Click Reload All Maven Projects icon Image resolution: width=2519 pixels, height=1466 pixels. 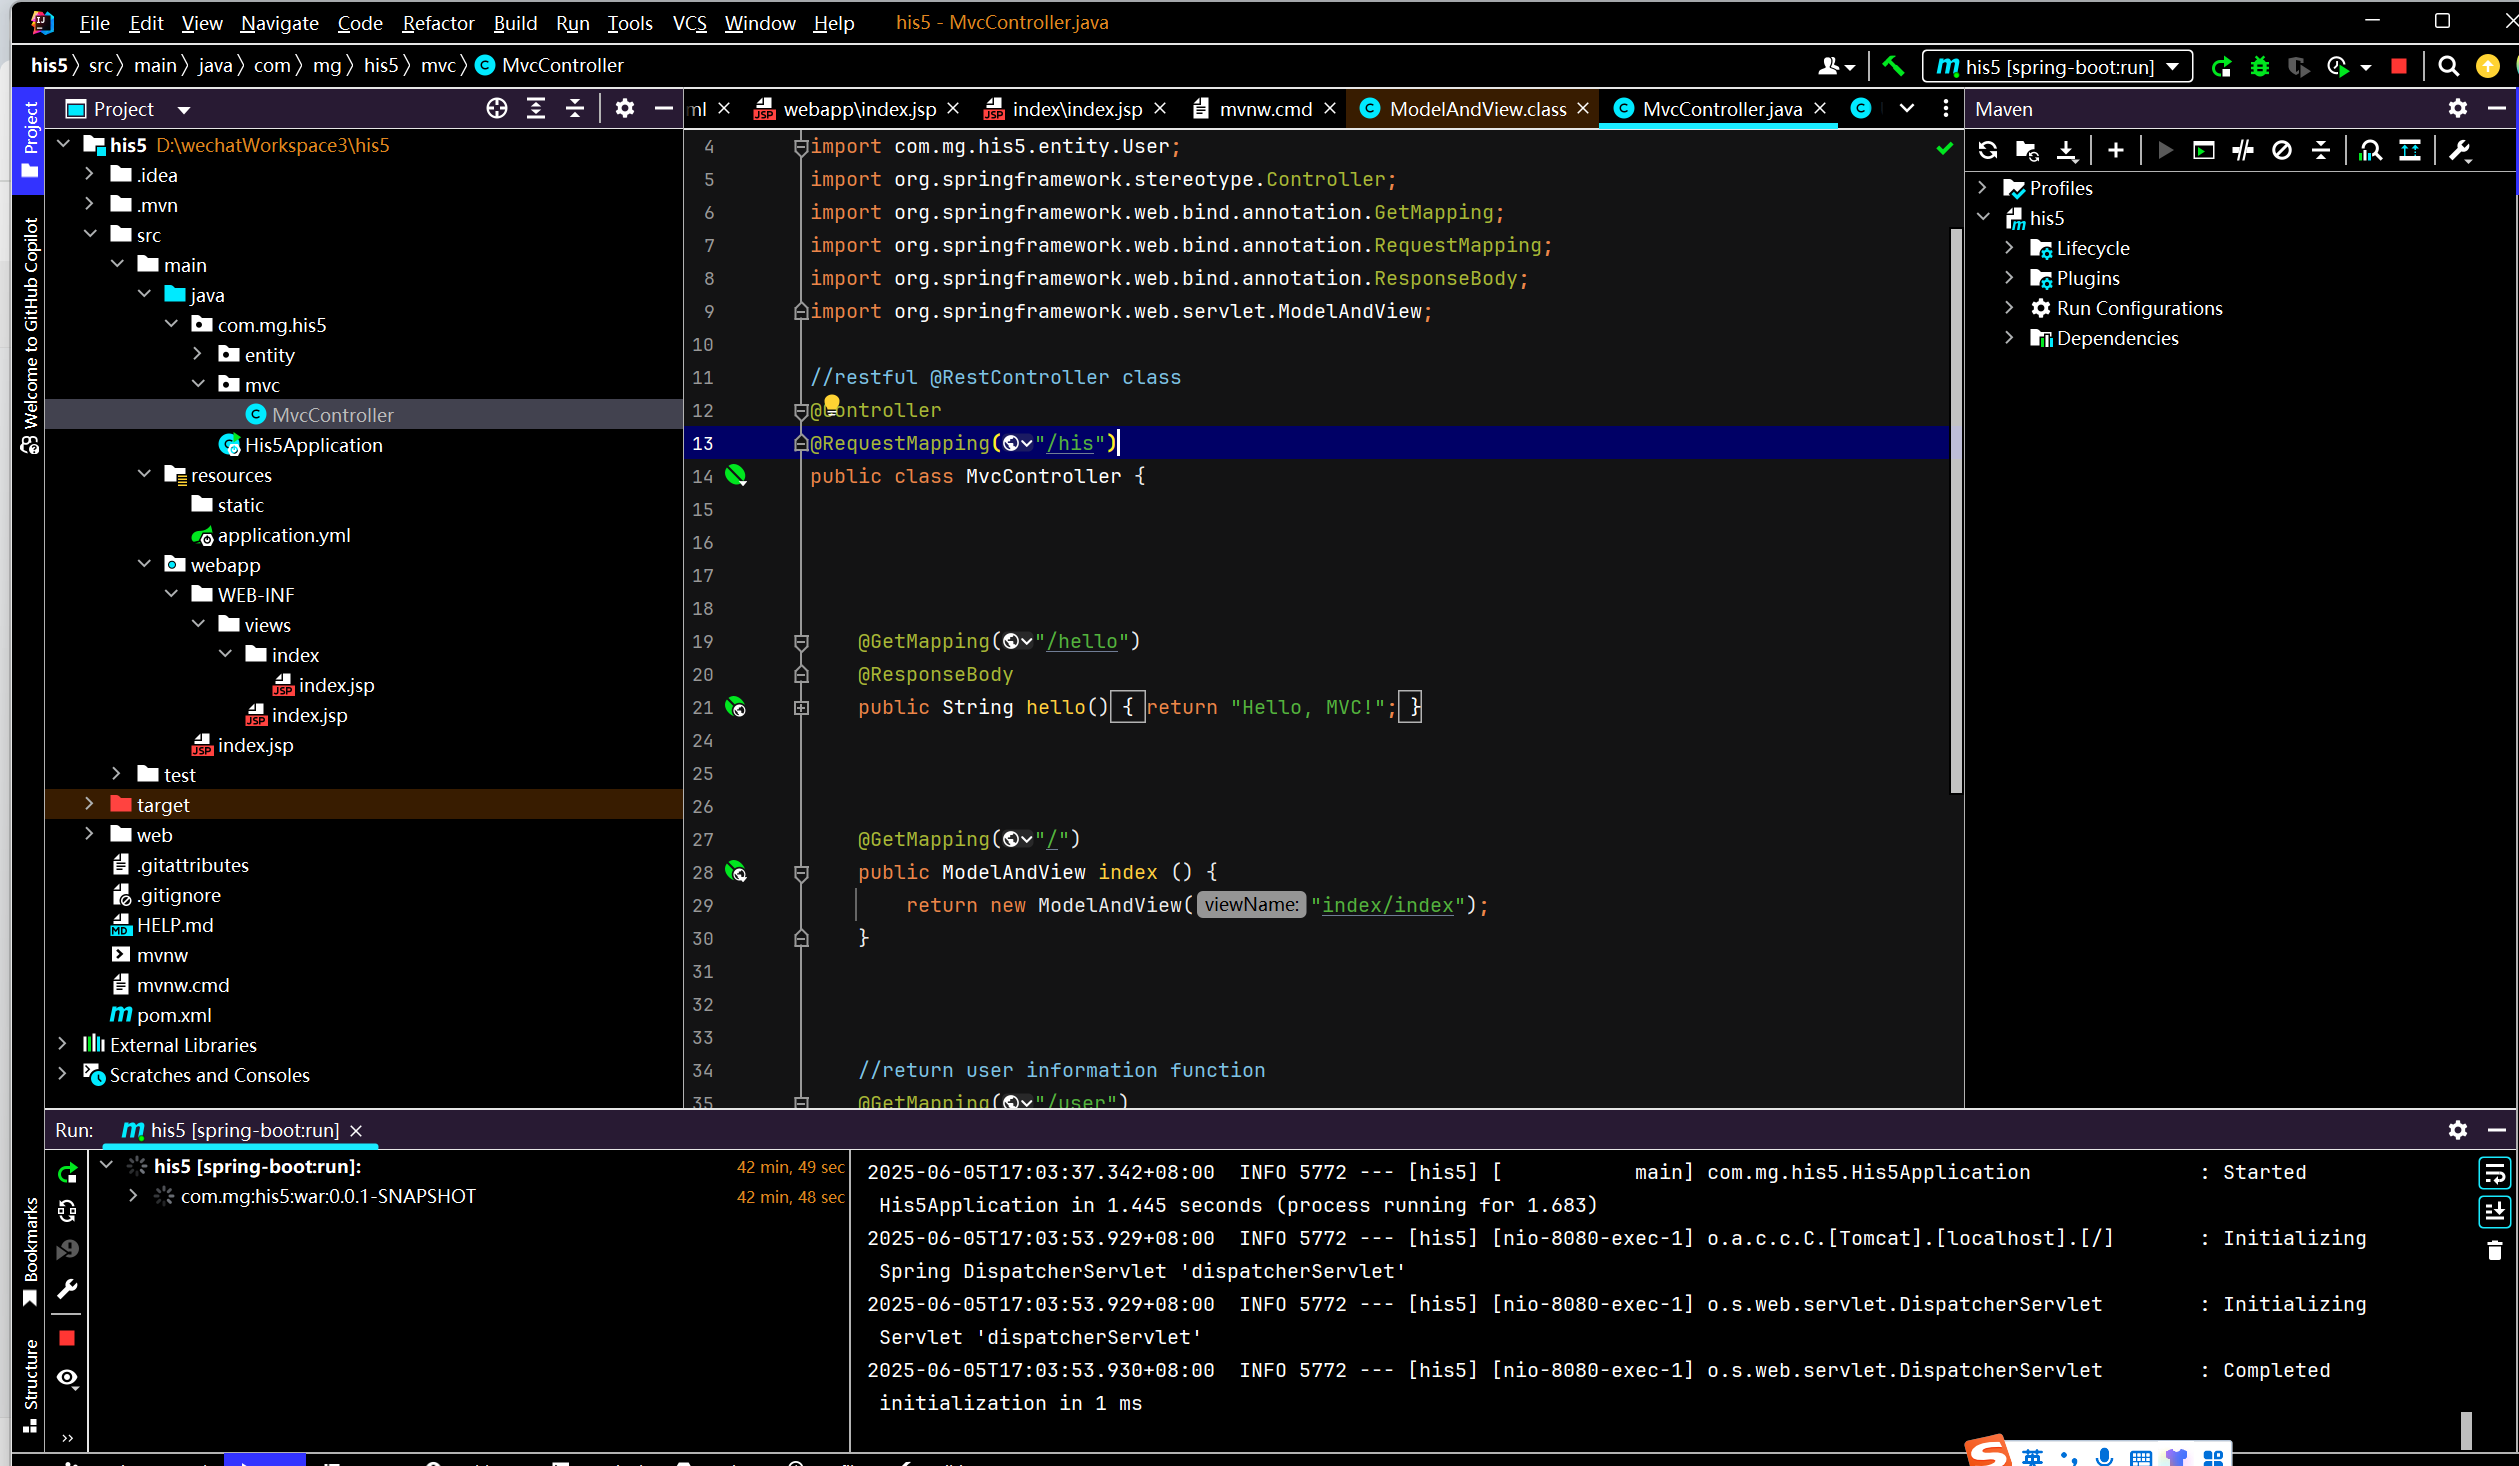(1988, 150)
